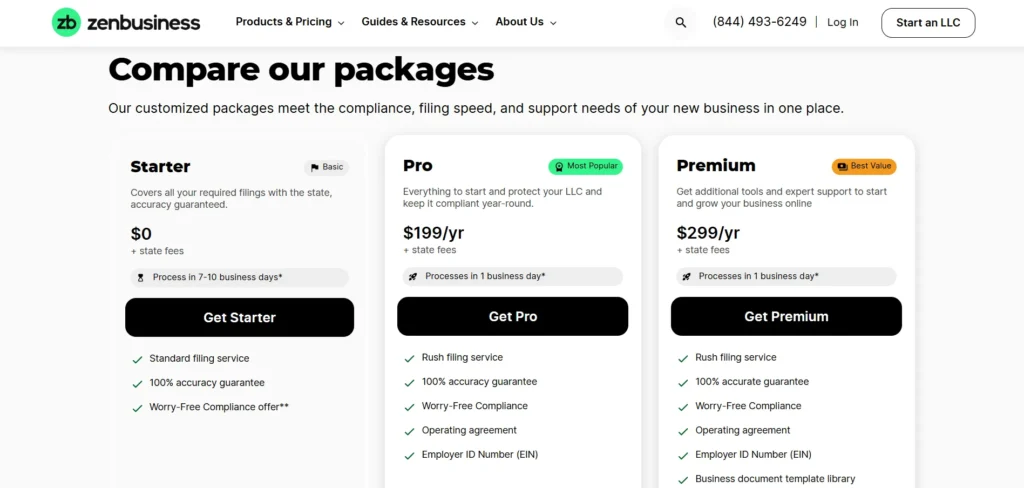
Task: Click the flag icon on Basic badge
Action: 315,168
